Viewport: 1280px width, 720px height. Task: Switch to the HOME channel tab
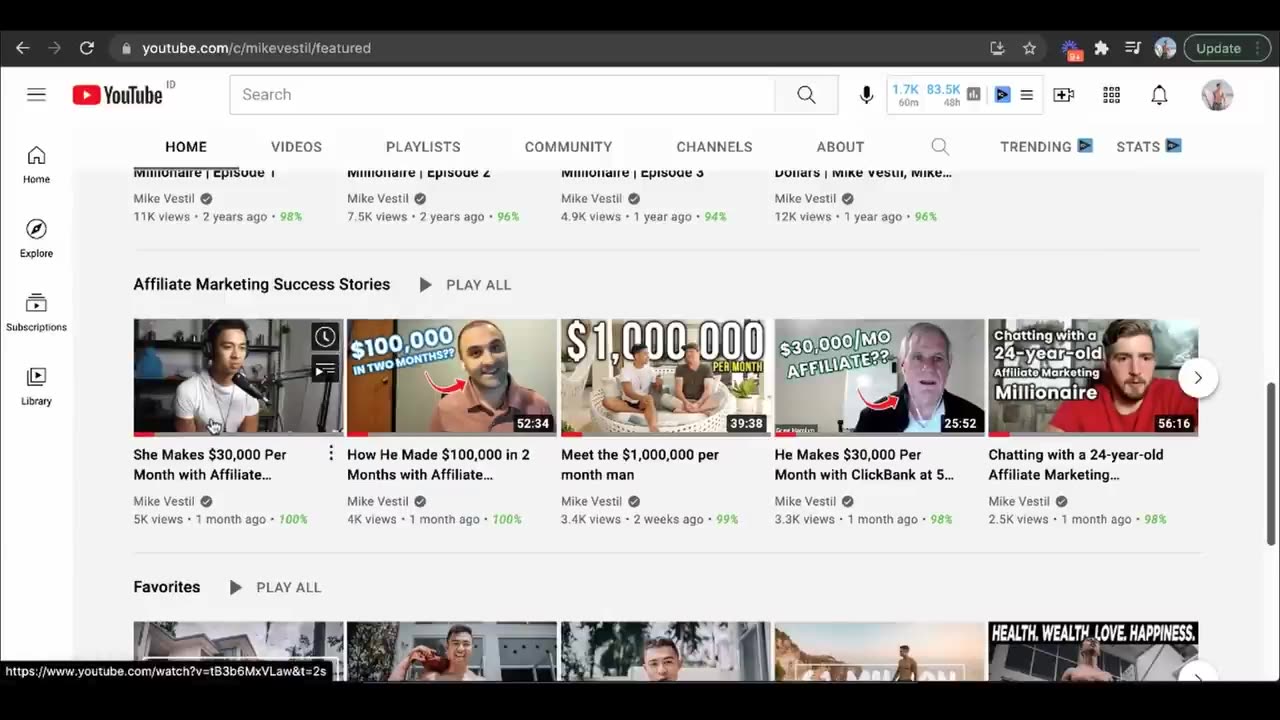pyautogui.click(x=186, y=147)
